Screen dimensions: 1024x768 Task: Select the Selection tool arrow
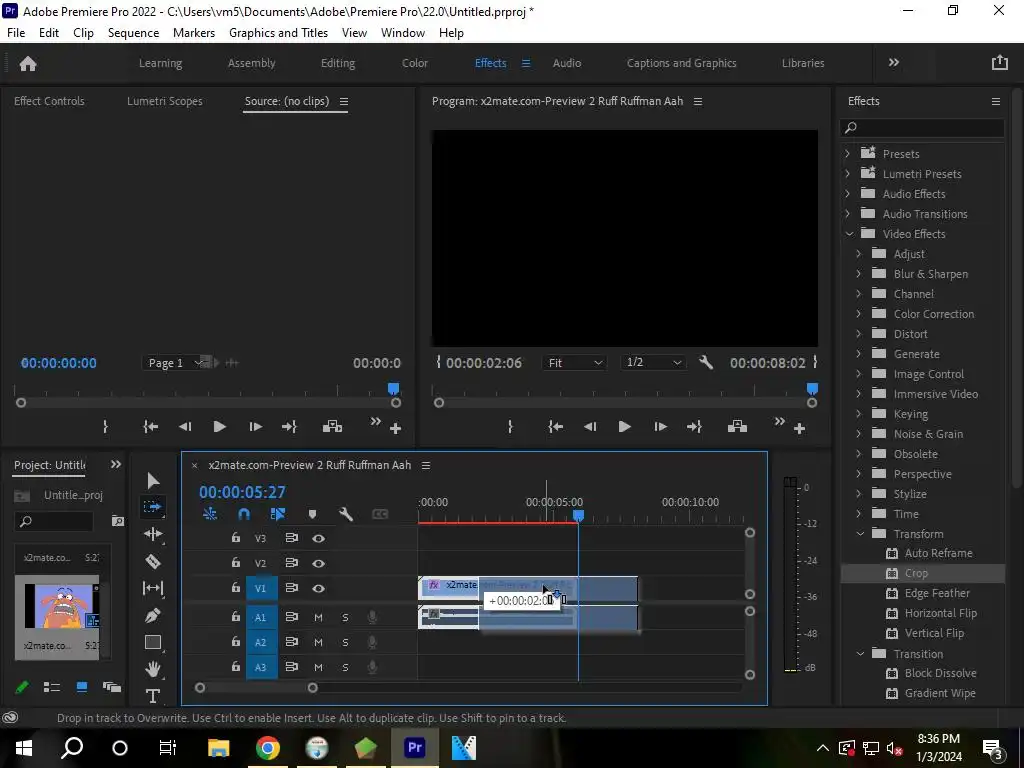click(153, 481)
